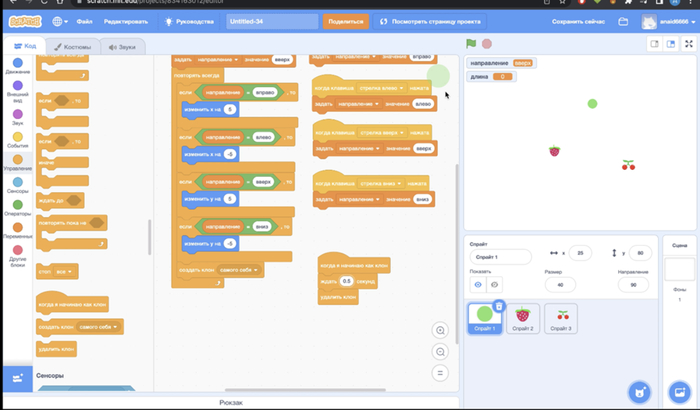Delete Спрайт 1 with trash icon
This screenshot has width=700, height=410.
click(x=499, y=306)
